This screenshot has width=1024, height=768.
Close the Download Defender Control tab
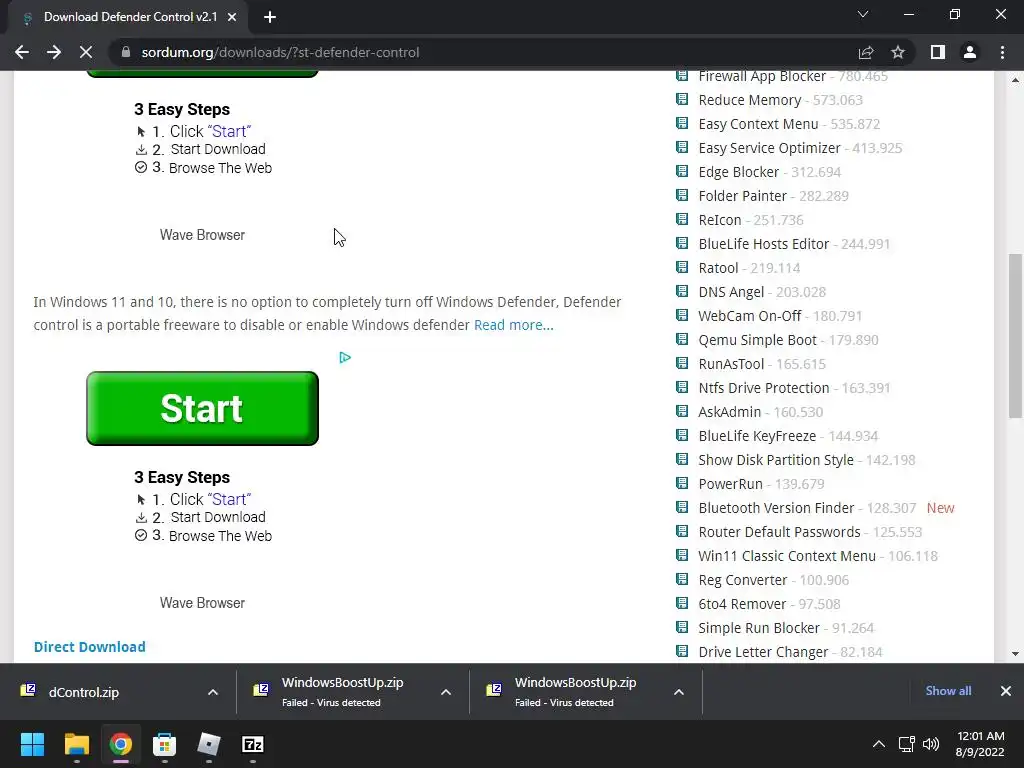click(x=232, y=18)
